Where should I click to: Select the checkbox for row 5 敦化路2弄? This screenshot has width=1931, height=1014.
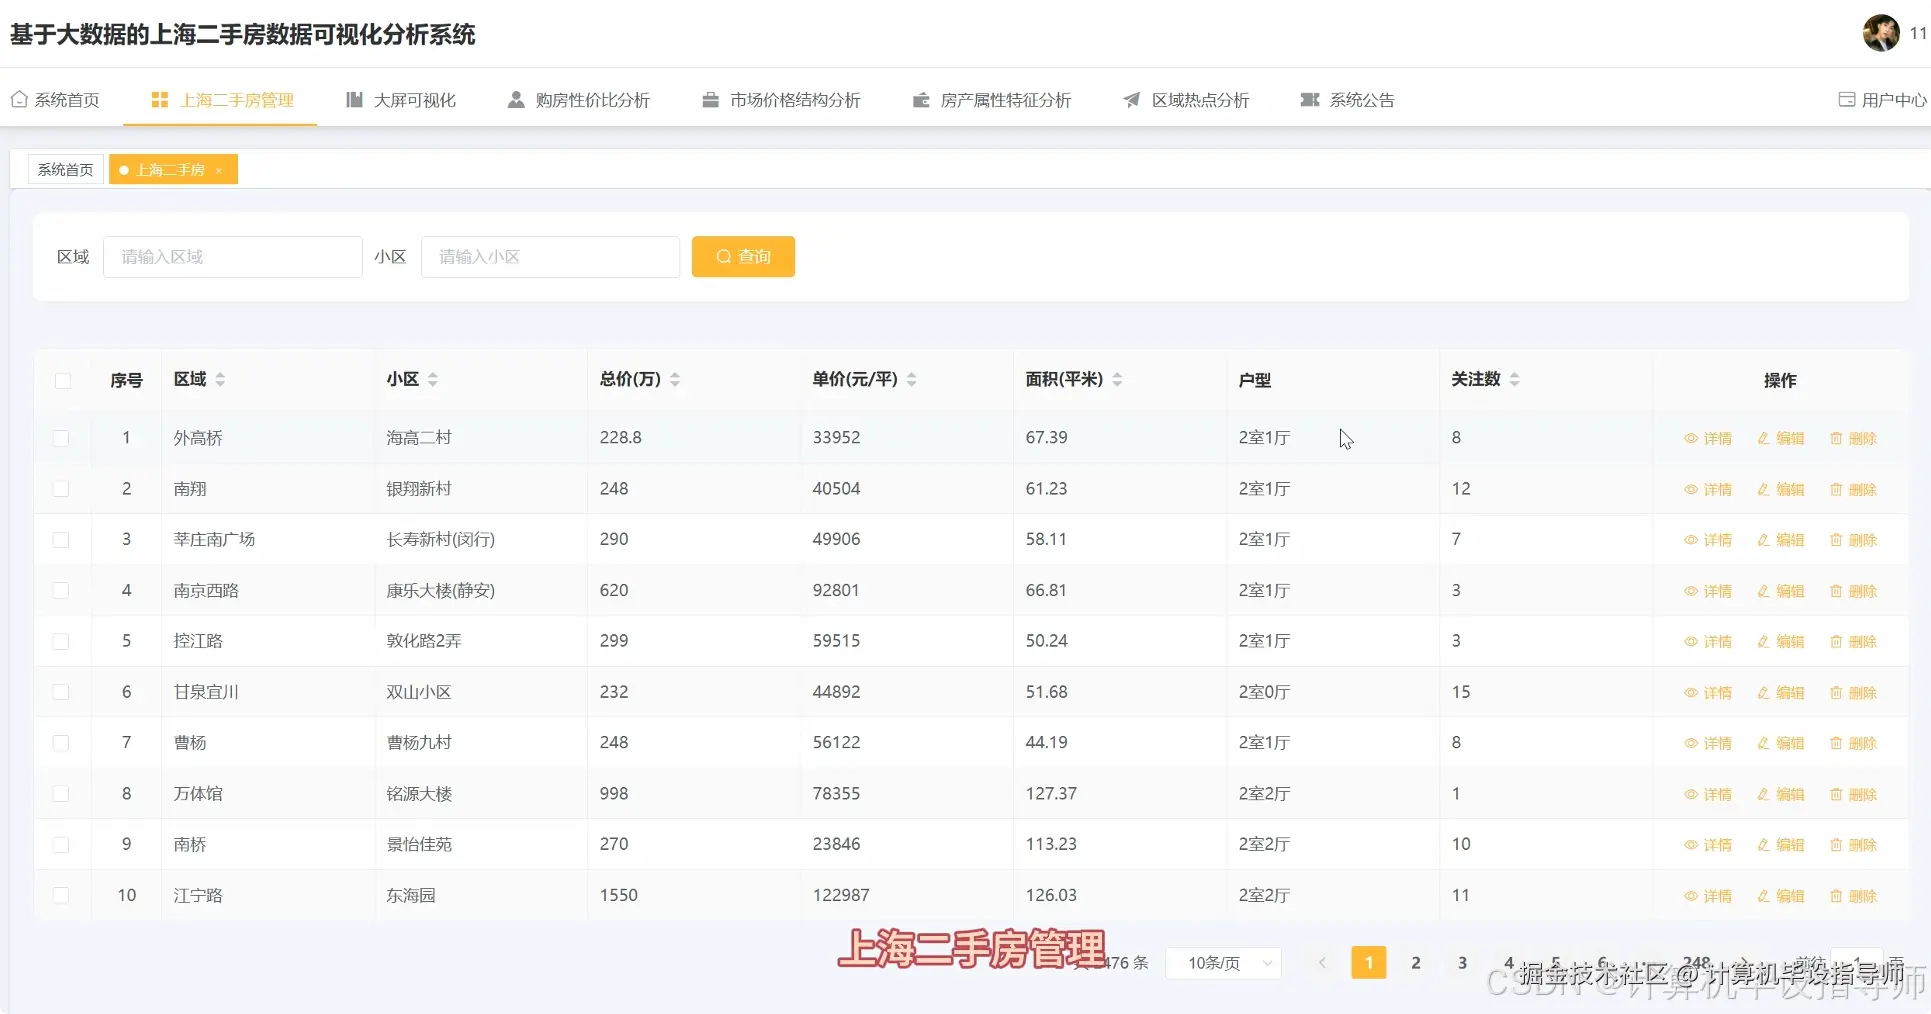coord(62,641)
